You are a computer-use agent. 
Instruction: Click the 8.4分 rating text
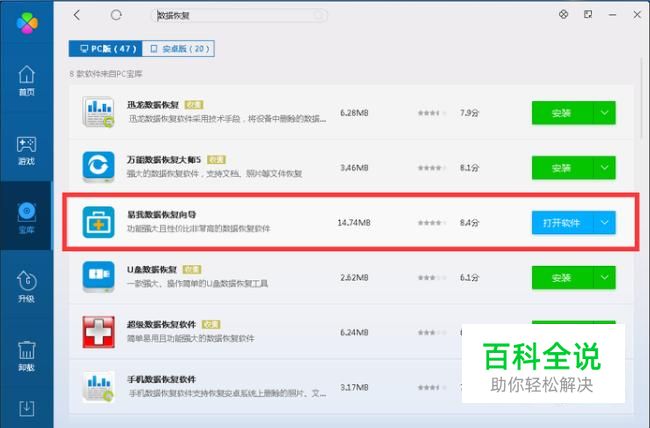(469, 223)
